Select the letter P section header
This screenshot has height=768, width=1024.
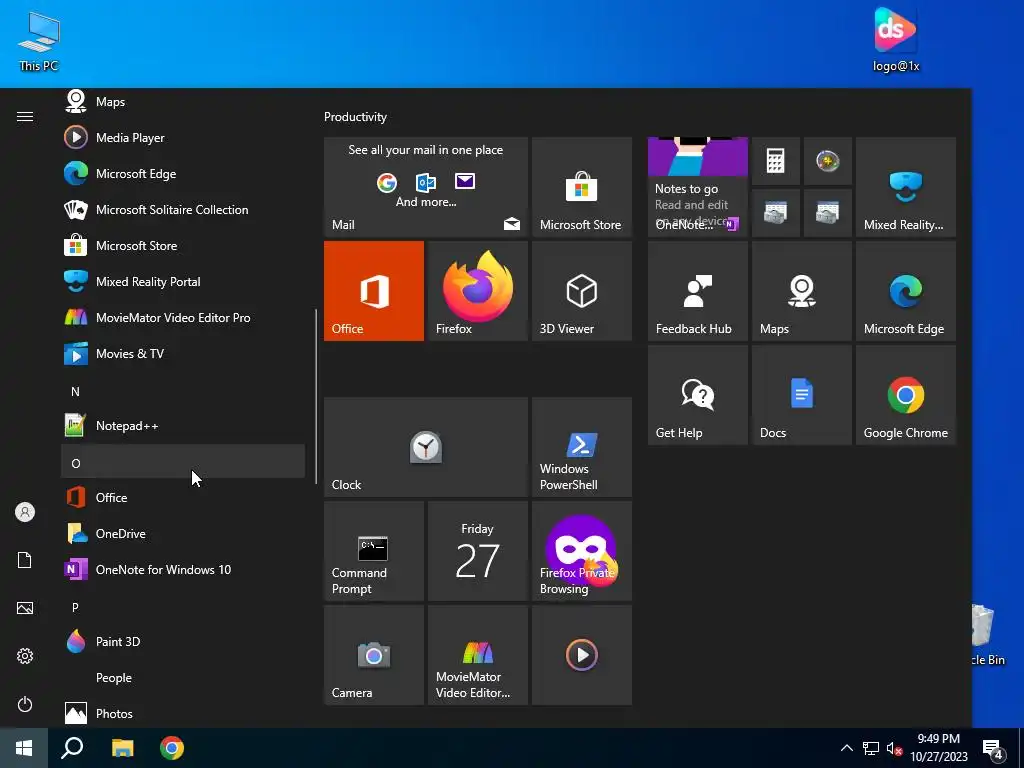point(183,607)
